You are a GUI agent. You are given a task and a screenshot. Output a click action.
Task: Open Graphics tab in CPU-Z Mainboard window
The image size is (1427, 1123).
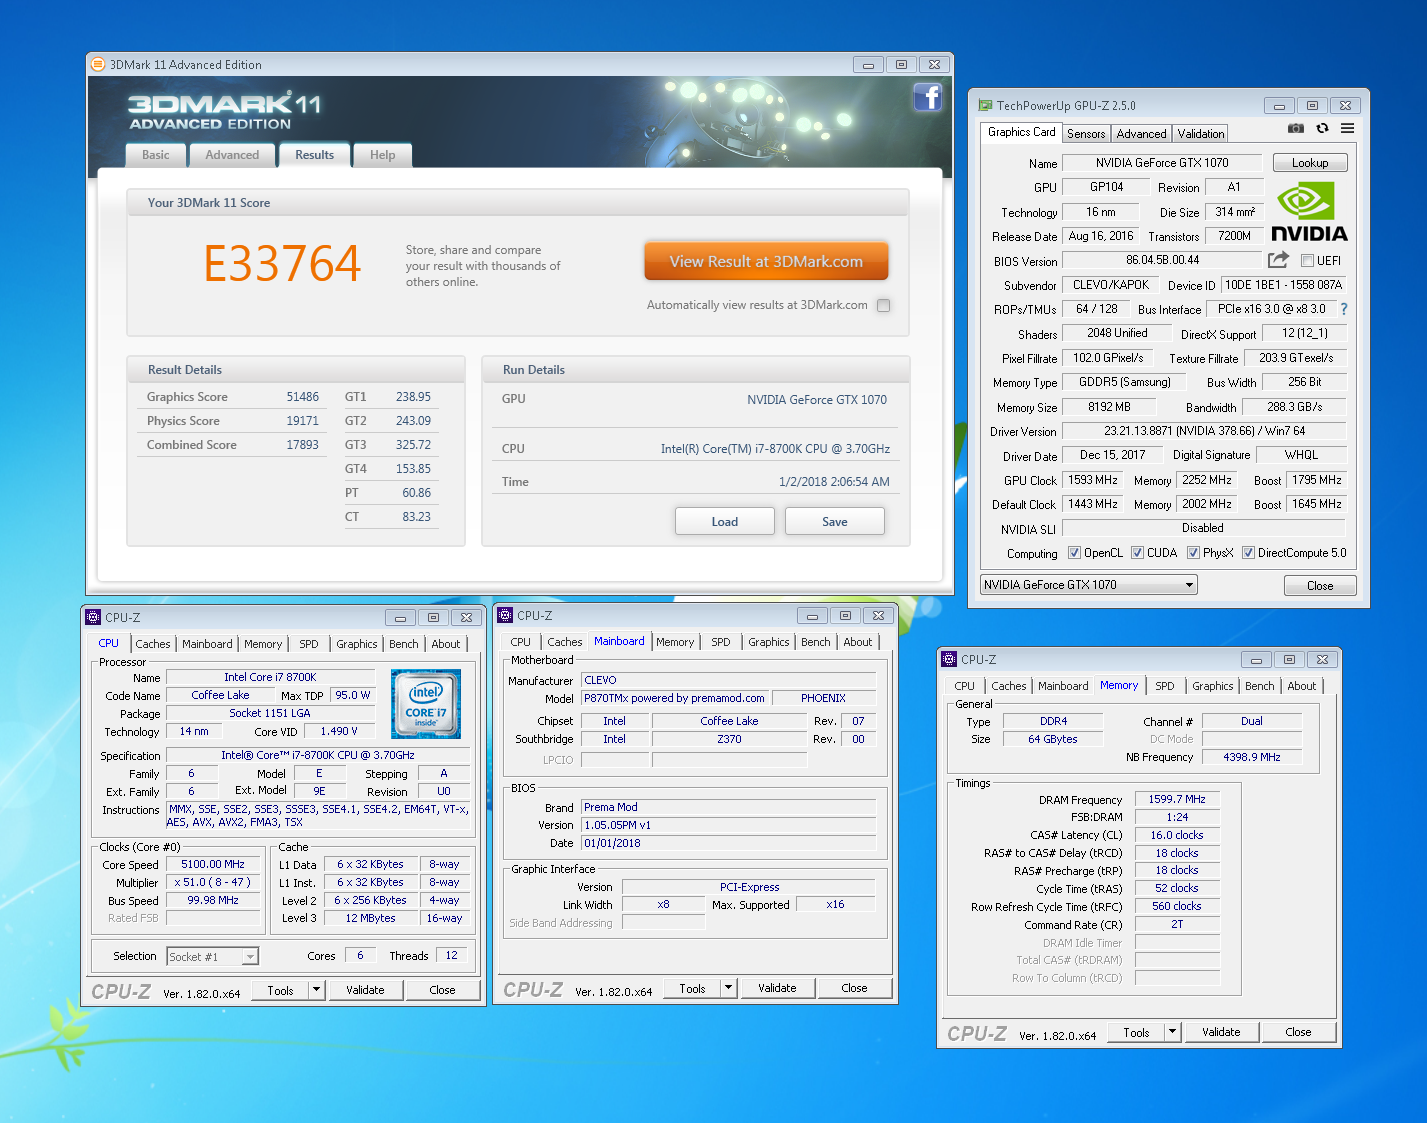[769, 642]
